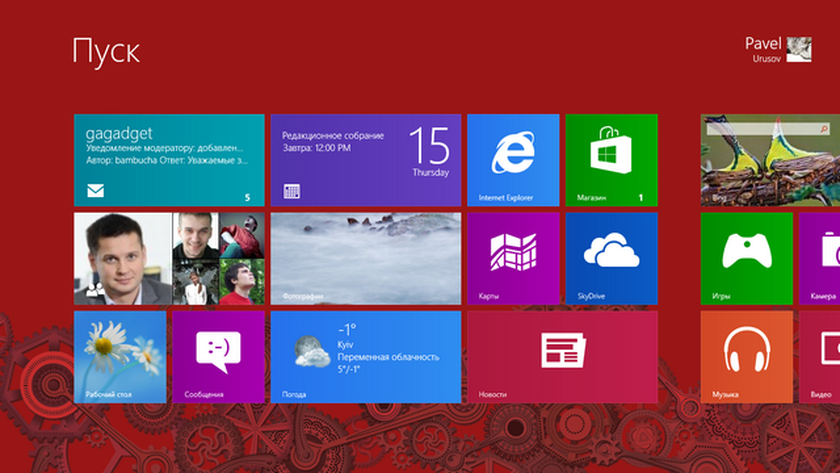840x473 pixels.
Task: Open the gagadget mail tile
Action: 169,159
